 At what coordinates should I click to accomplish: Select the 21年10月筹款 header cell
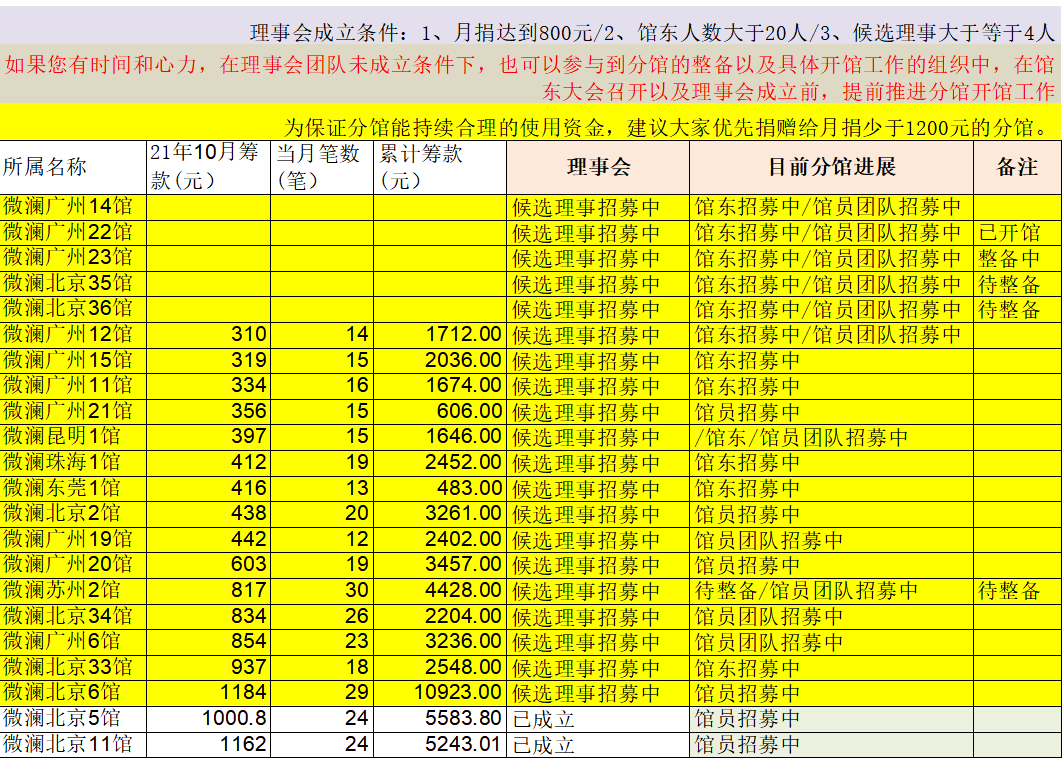click(x=208, y=167)
